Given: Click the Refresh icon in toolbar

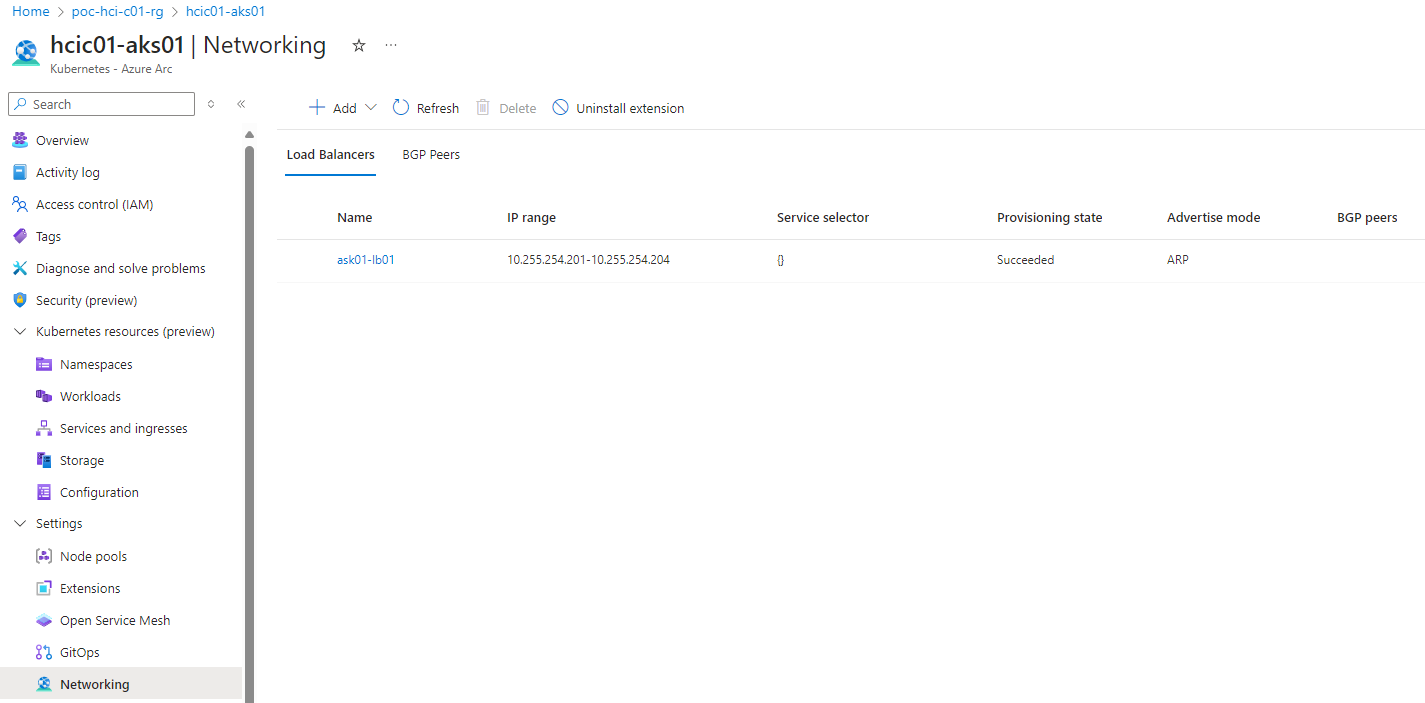Looking at the screenshot, I should tap(401, 108).
